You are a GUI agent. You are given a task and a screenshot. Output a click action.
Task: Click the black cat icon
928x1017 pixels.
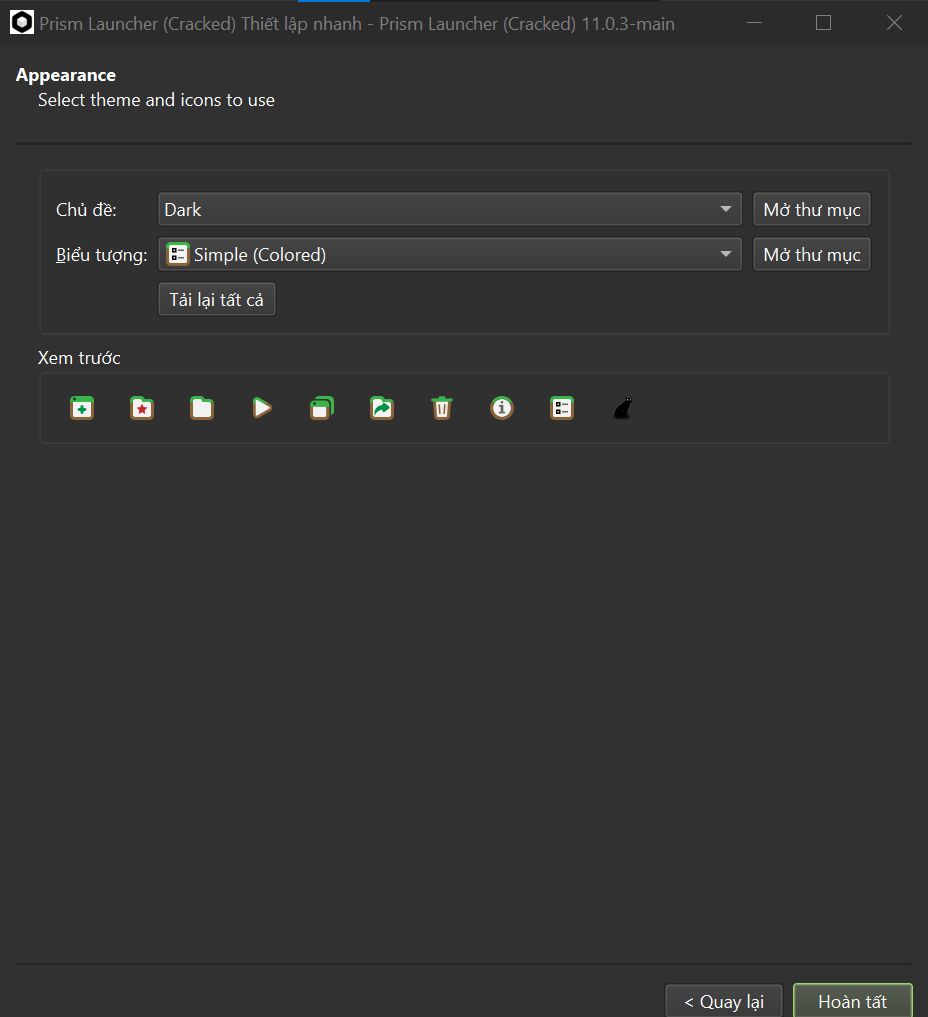pos(623,408)
